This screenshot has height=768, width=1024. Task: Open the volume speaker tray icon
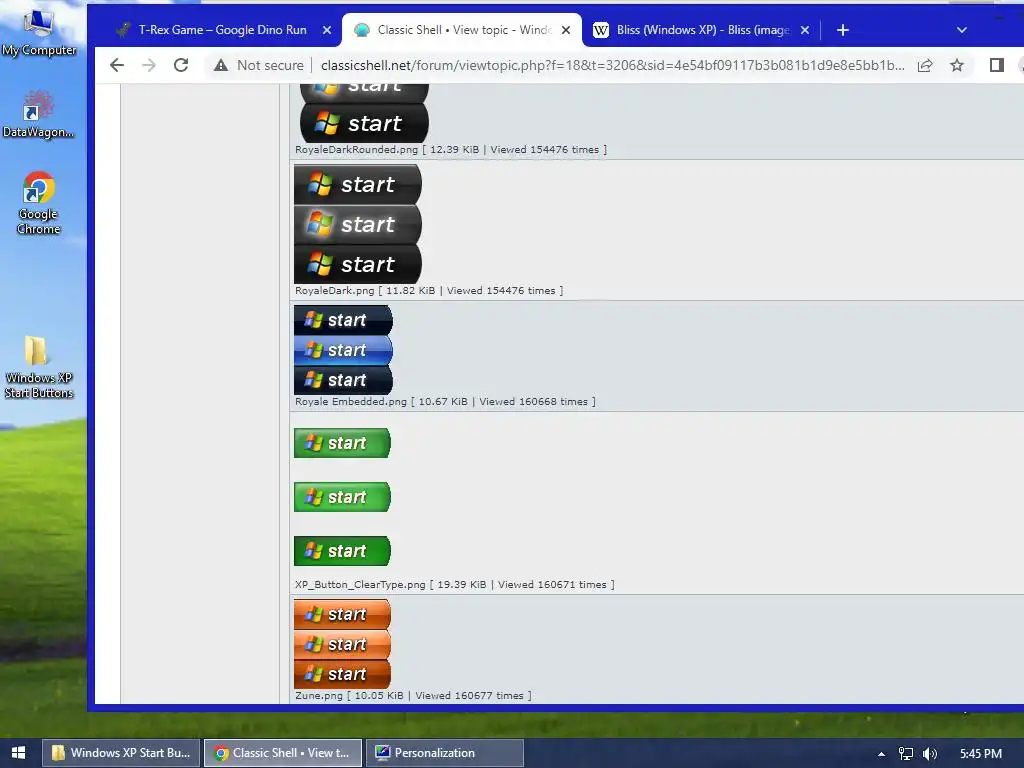[x=930, y=754]
